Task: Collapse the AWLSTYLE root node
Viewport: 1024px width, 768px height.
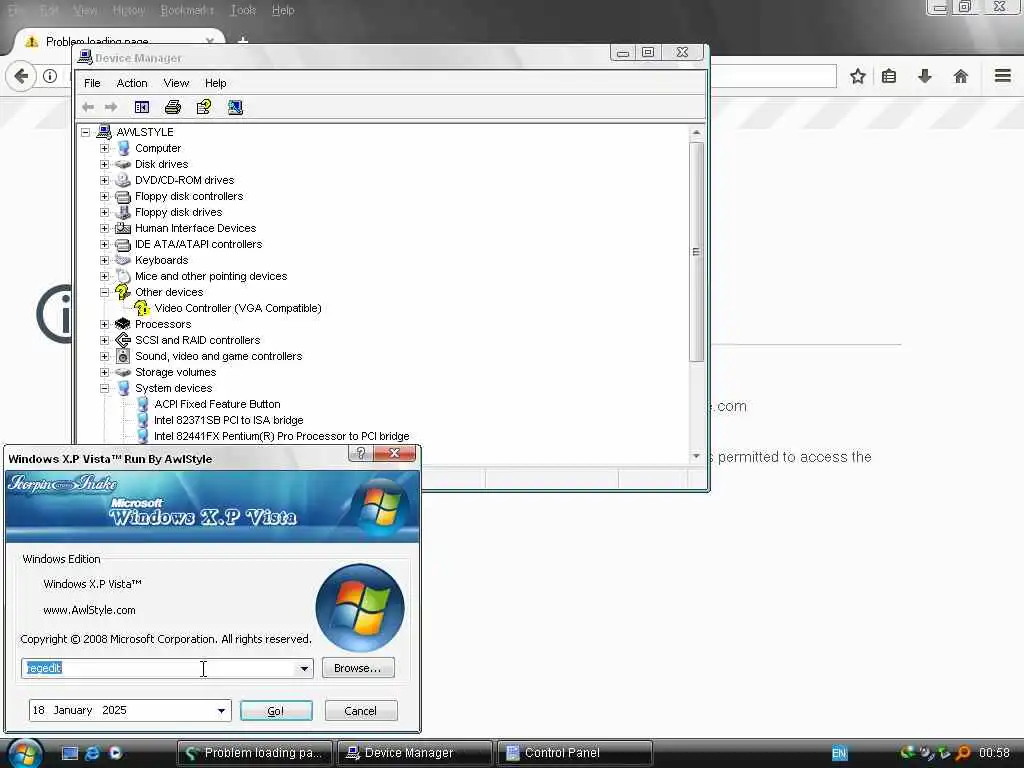Action: (x=86, y=132)
